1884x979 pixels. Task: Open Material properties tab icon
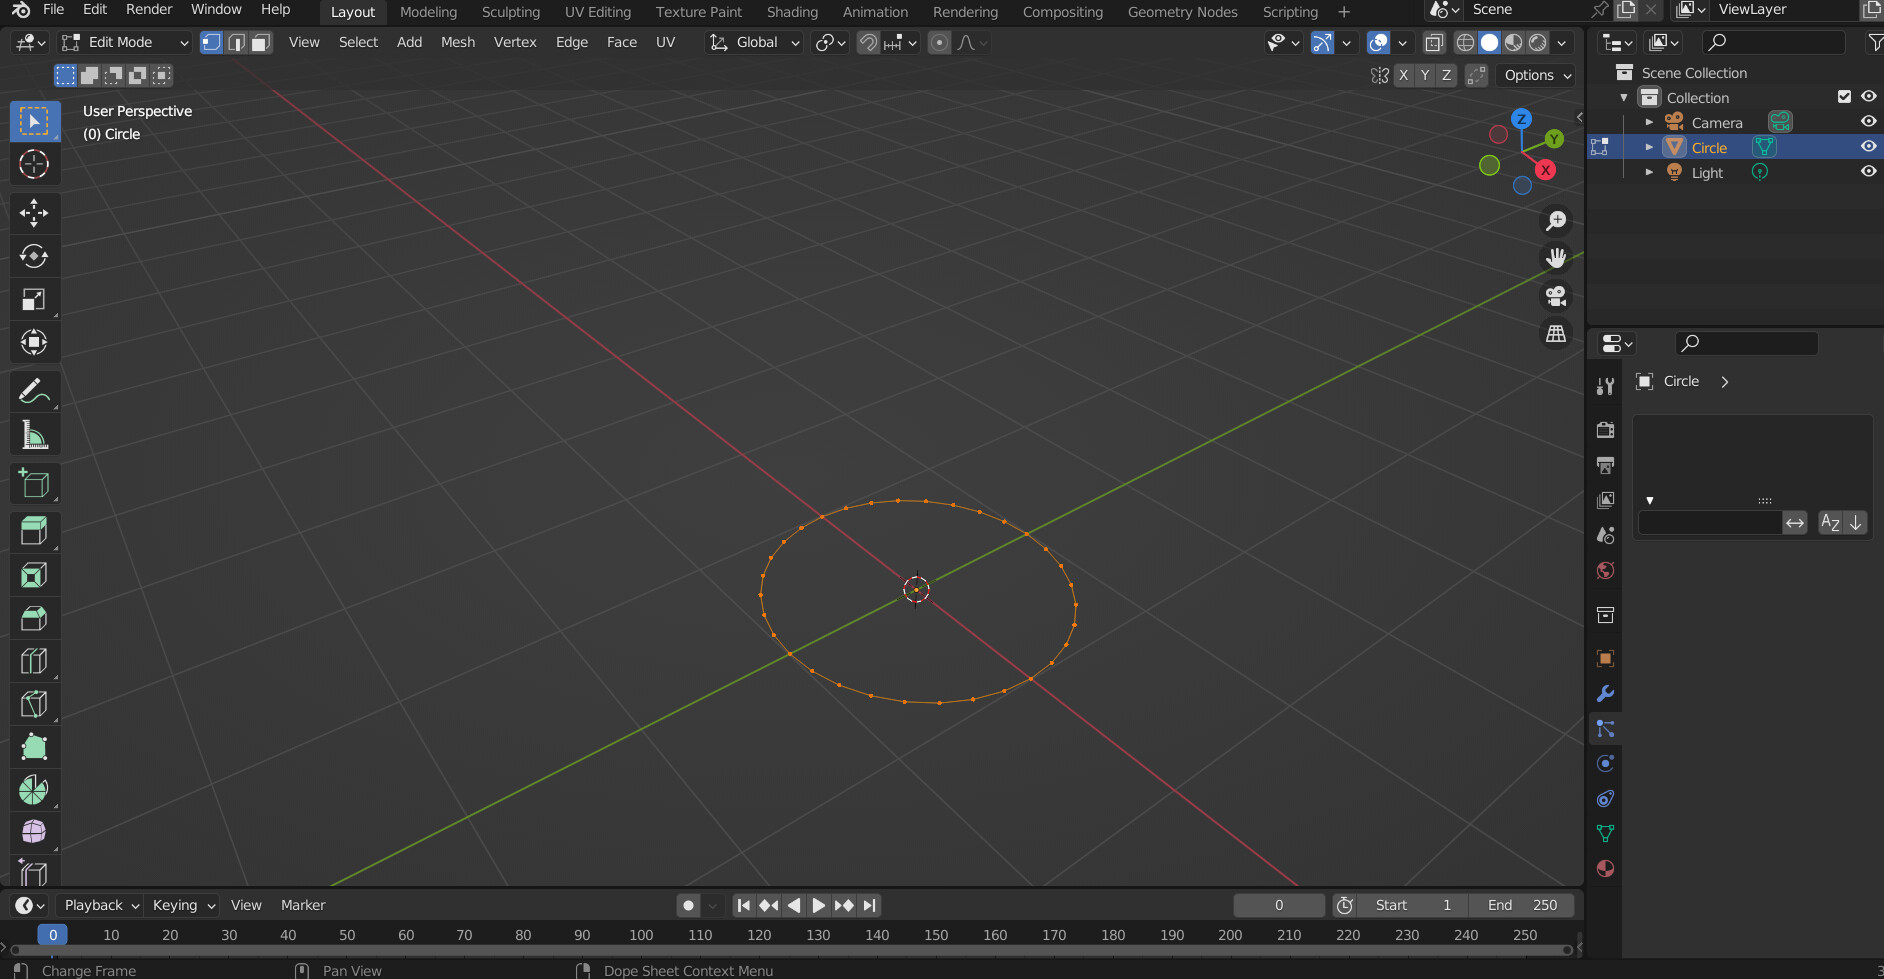[x=1605, y=868]
